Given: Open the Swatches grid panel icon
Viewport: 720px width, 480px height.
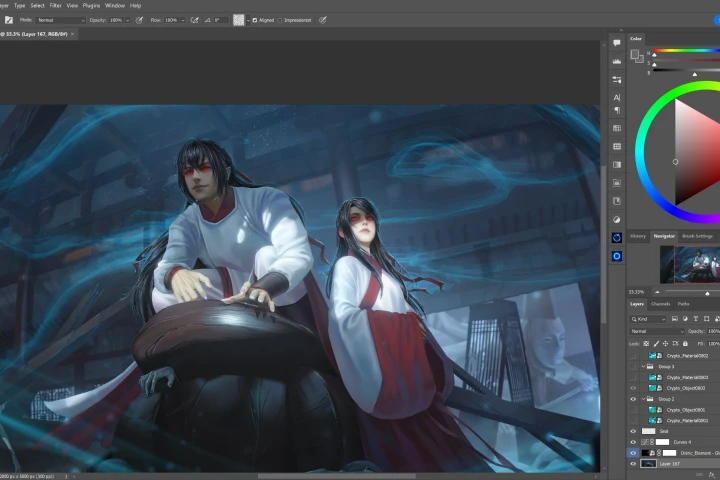Looking at the screenshot, I should (x=617, y=128).
